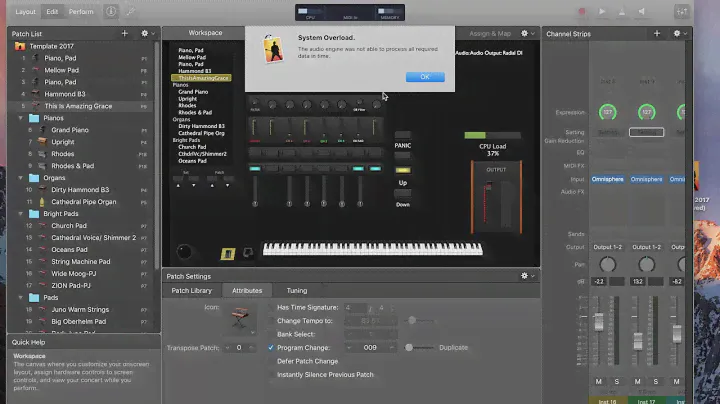720x404 pixels.
Task: Solo the first channel strip
Action: [x=615, y=382]
